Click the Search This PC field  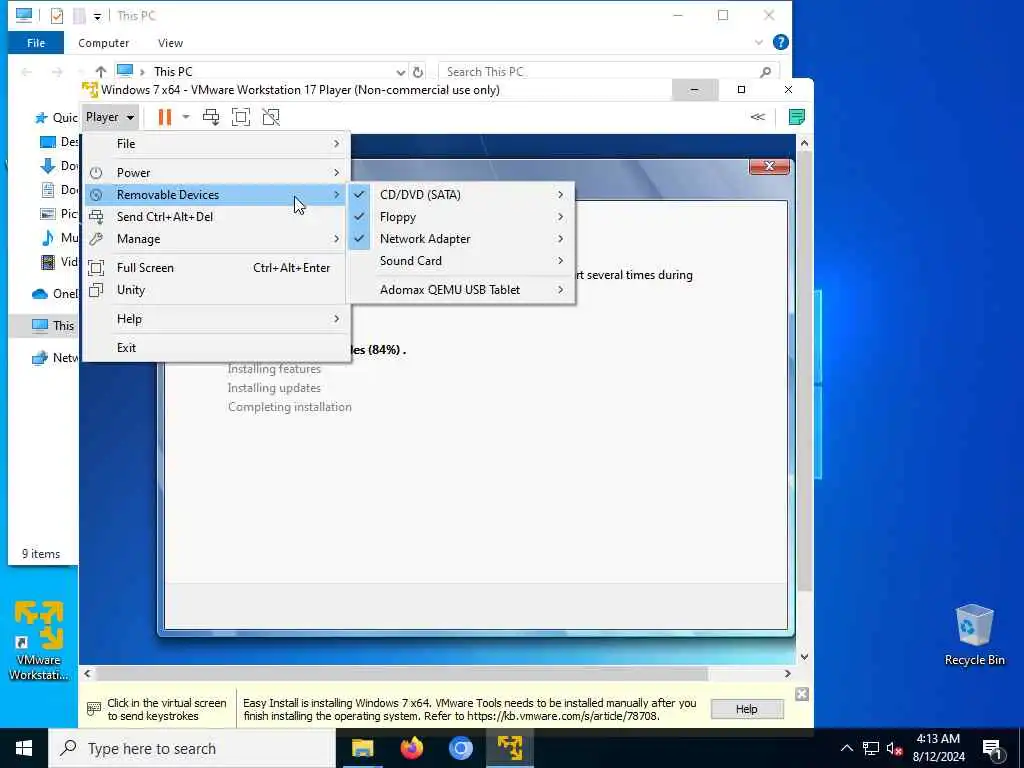point(609,72)
